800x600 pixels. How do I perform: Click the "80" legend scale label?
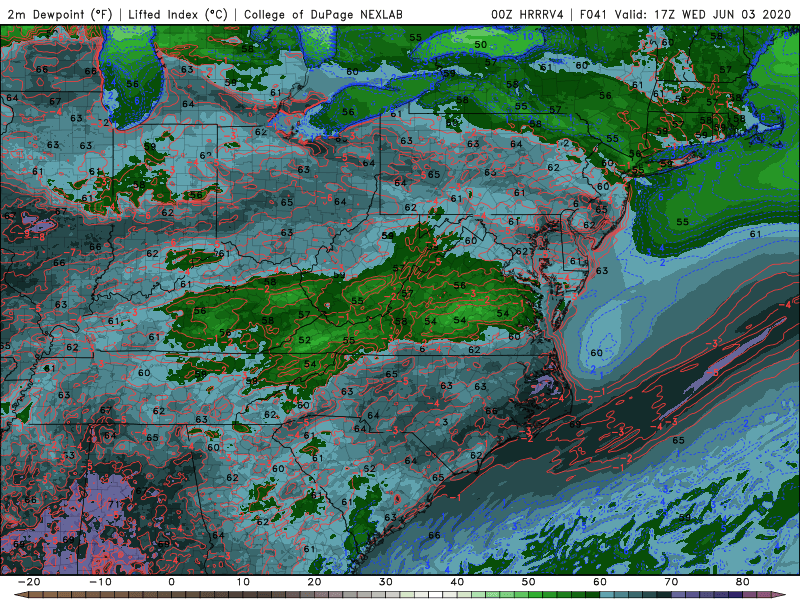click(743, 582)
